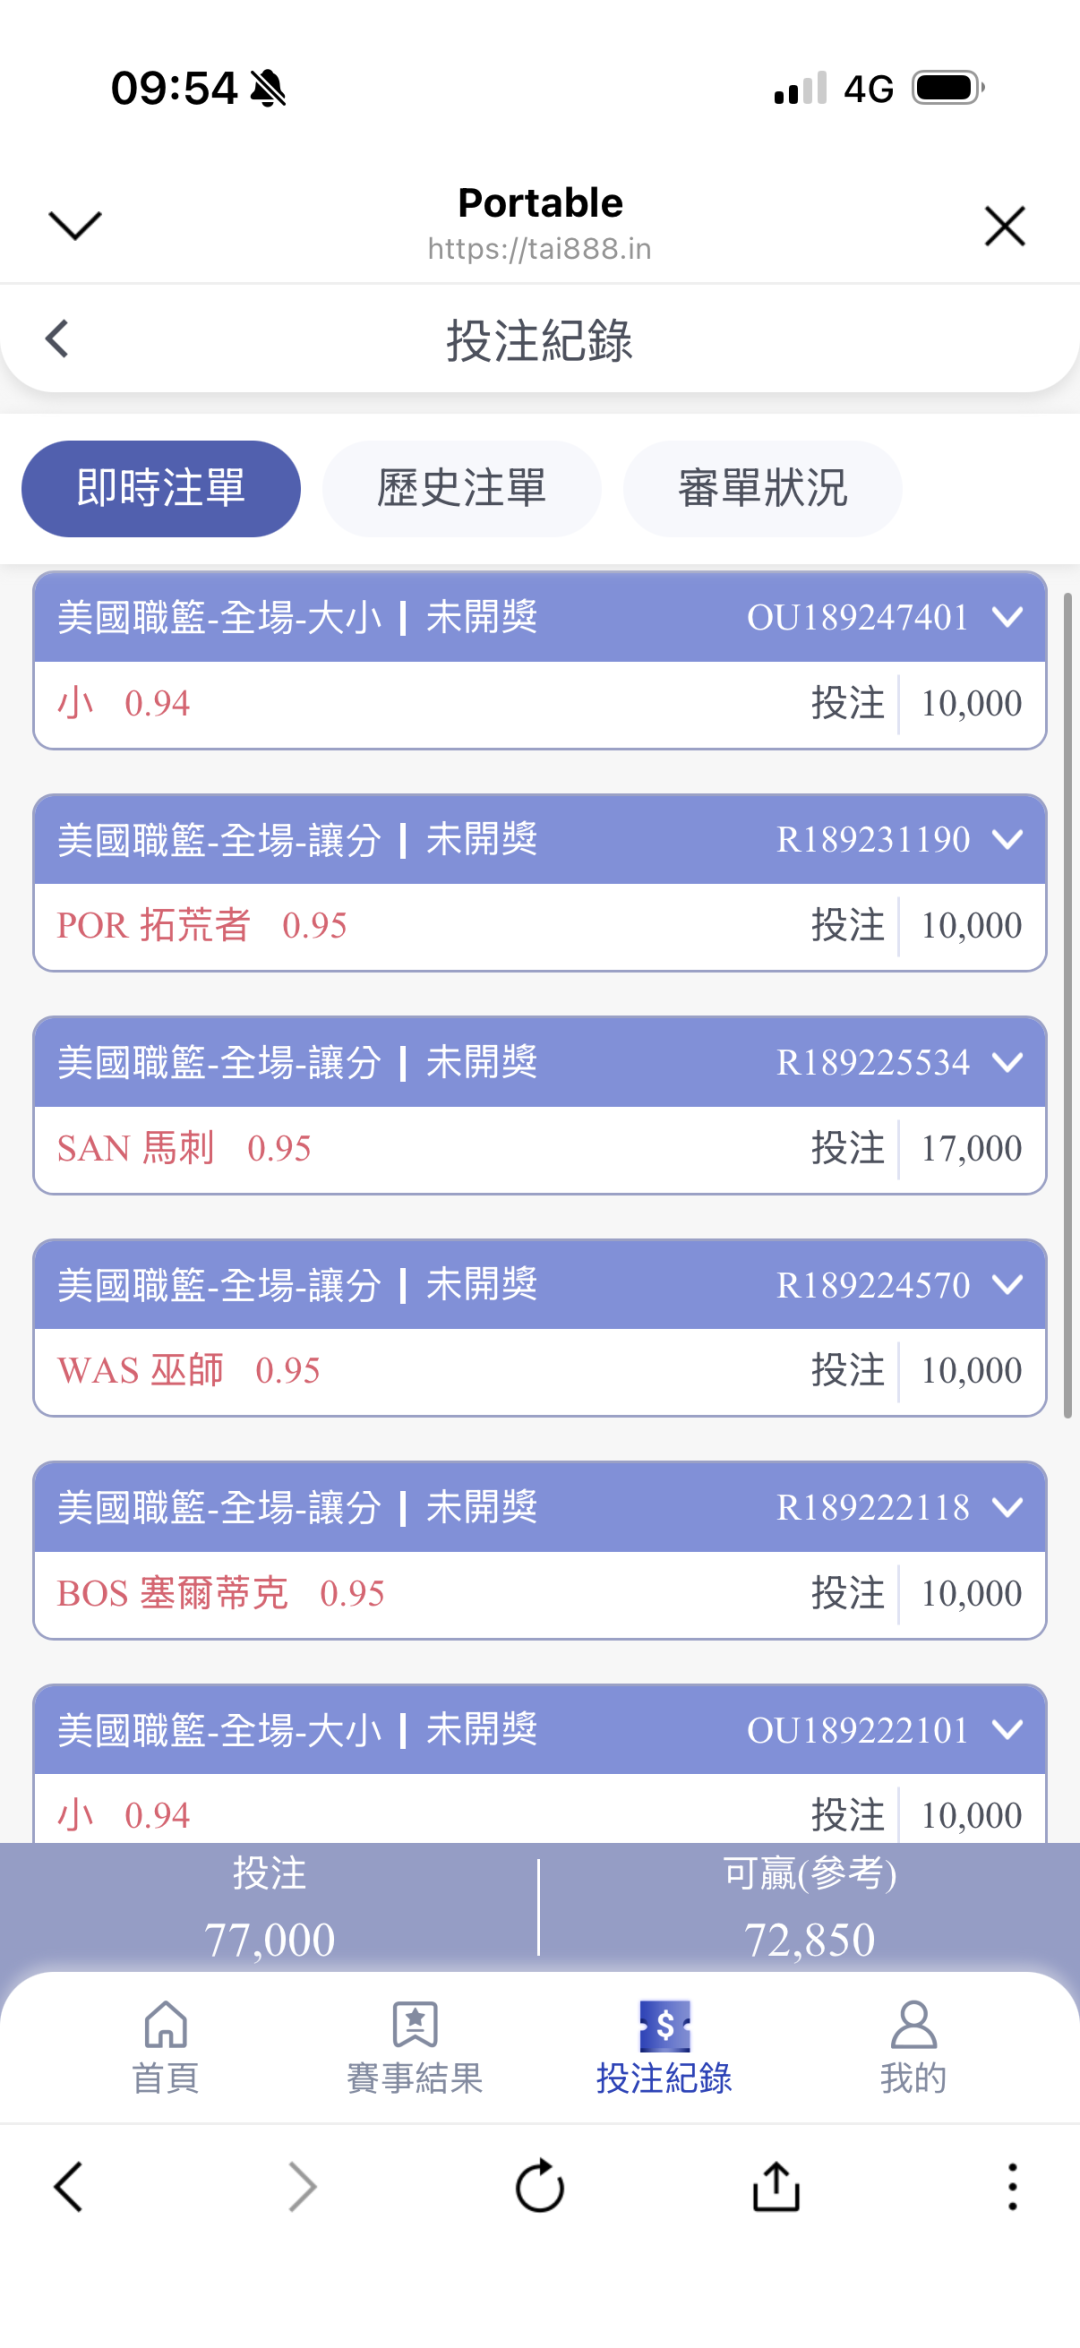Image resolution: width=1080 pixels, height=2348 pixels.
Task: Expand bet OU189247401 details
Action: (1008, 617)
